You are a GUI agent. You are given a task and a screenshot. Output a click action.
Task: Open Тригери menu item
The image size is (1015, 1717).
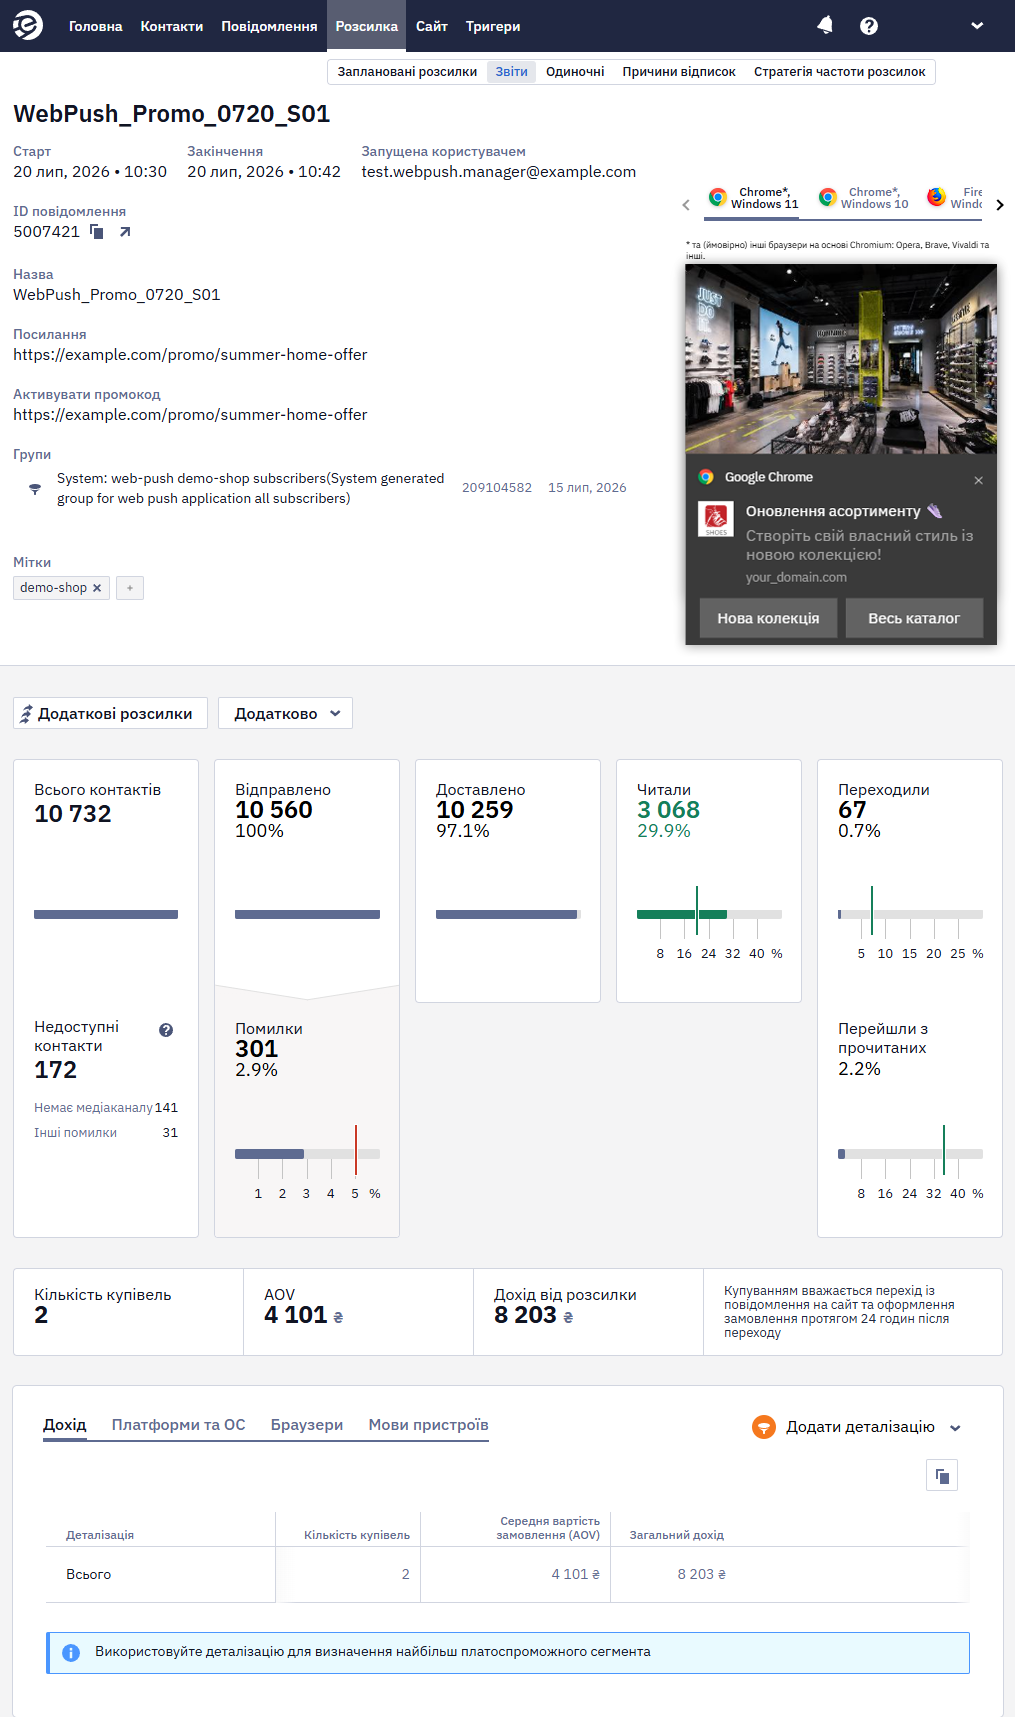coord(493,26)
